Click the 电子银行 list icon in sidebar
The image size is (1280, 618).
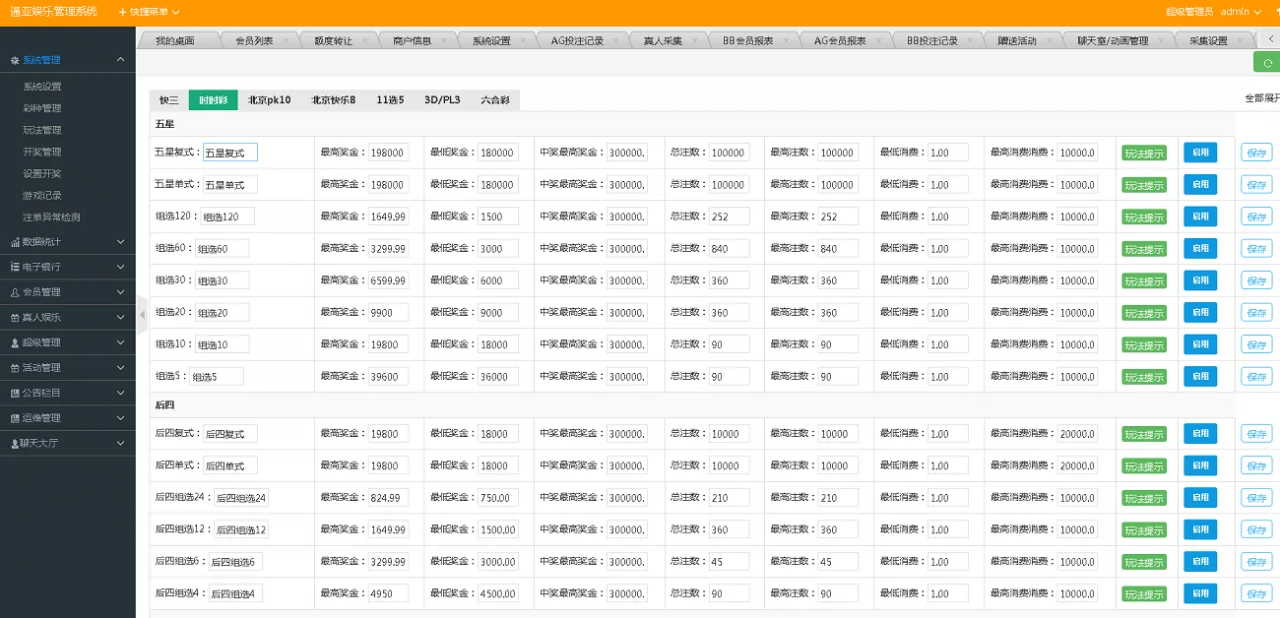coord(15,267)
